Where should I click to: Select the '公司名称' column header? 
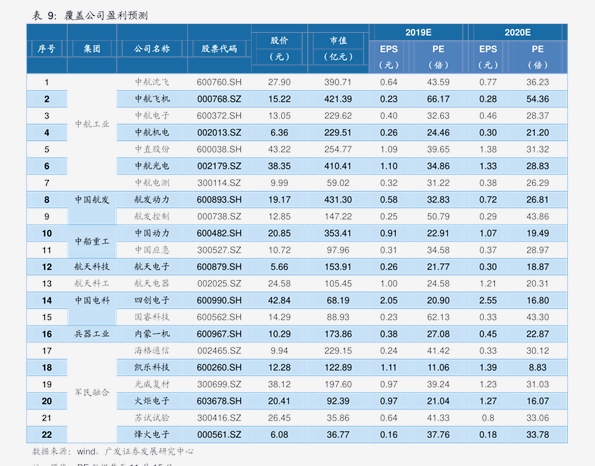click(152, 49)
